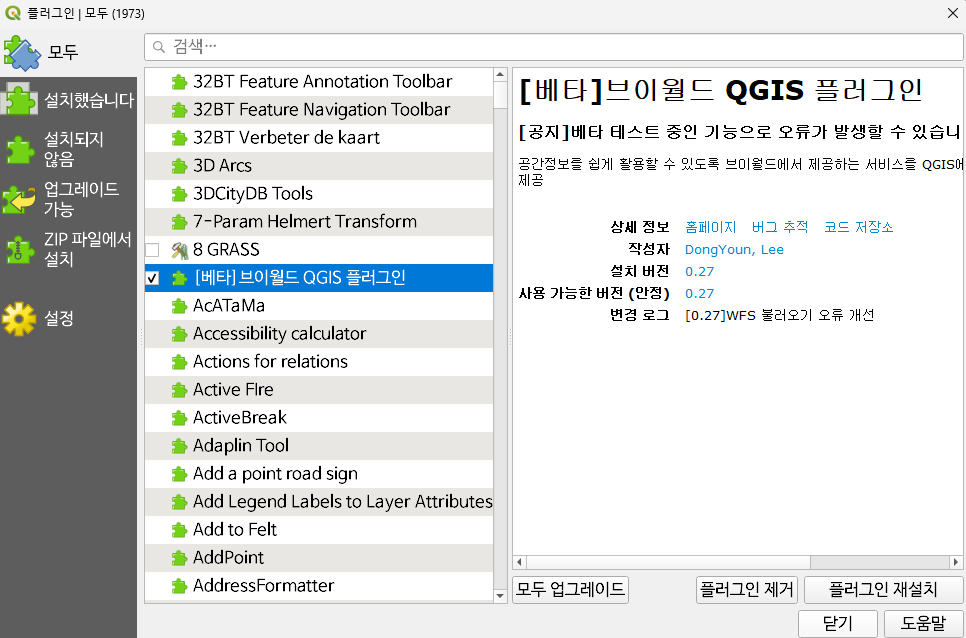The width and height of the screenshot is (966, 638).
Task: Click the plugin icon next to AddPoint
Action: [x=179, y=558]
